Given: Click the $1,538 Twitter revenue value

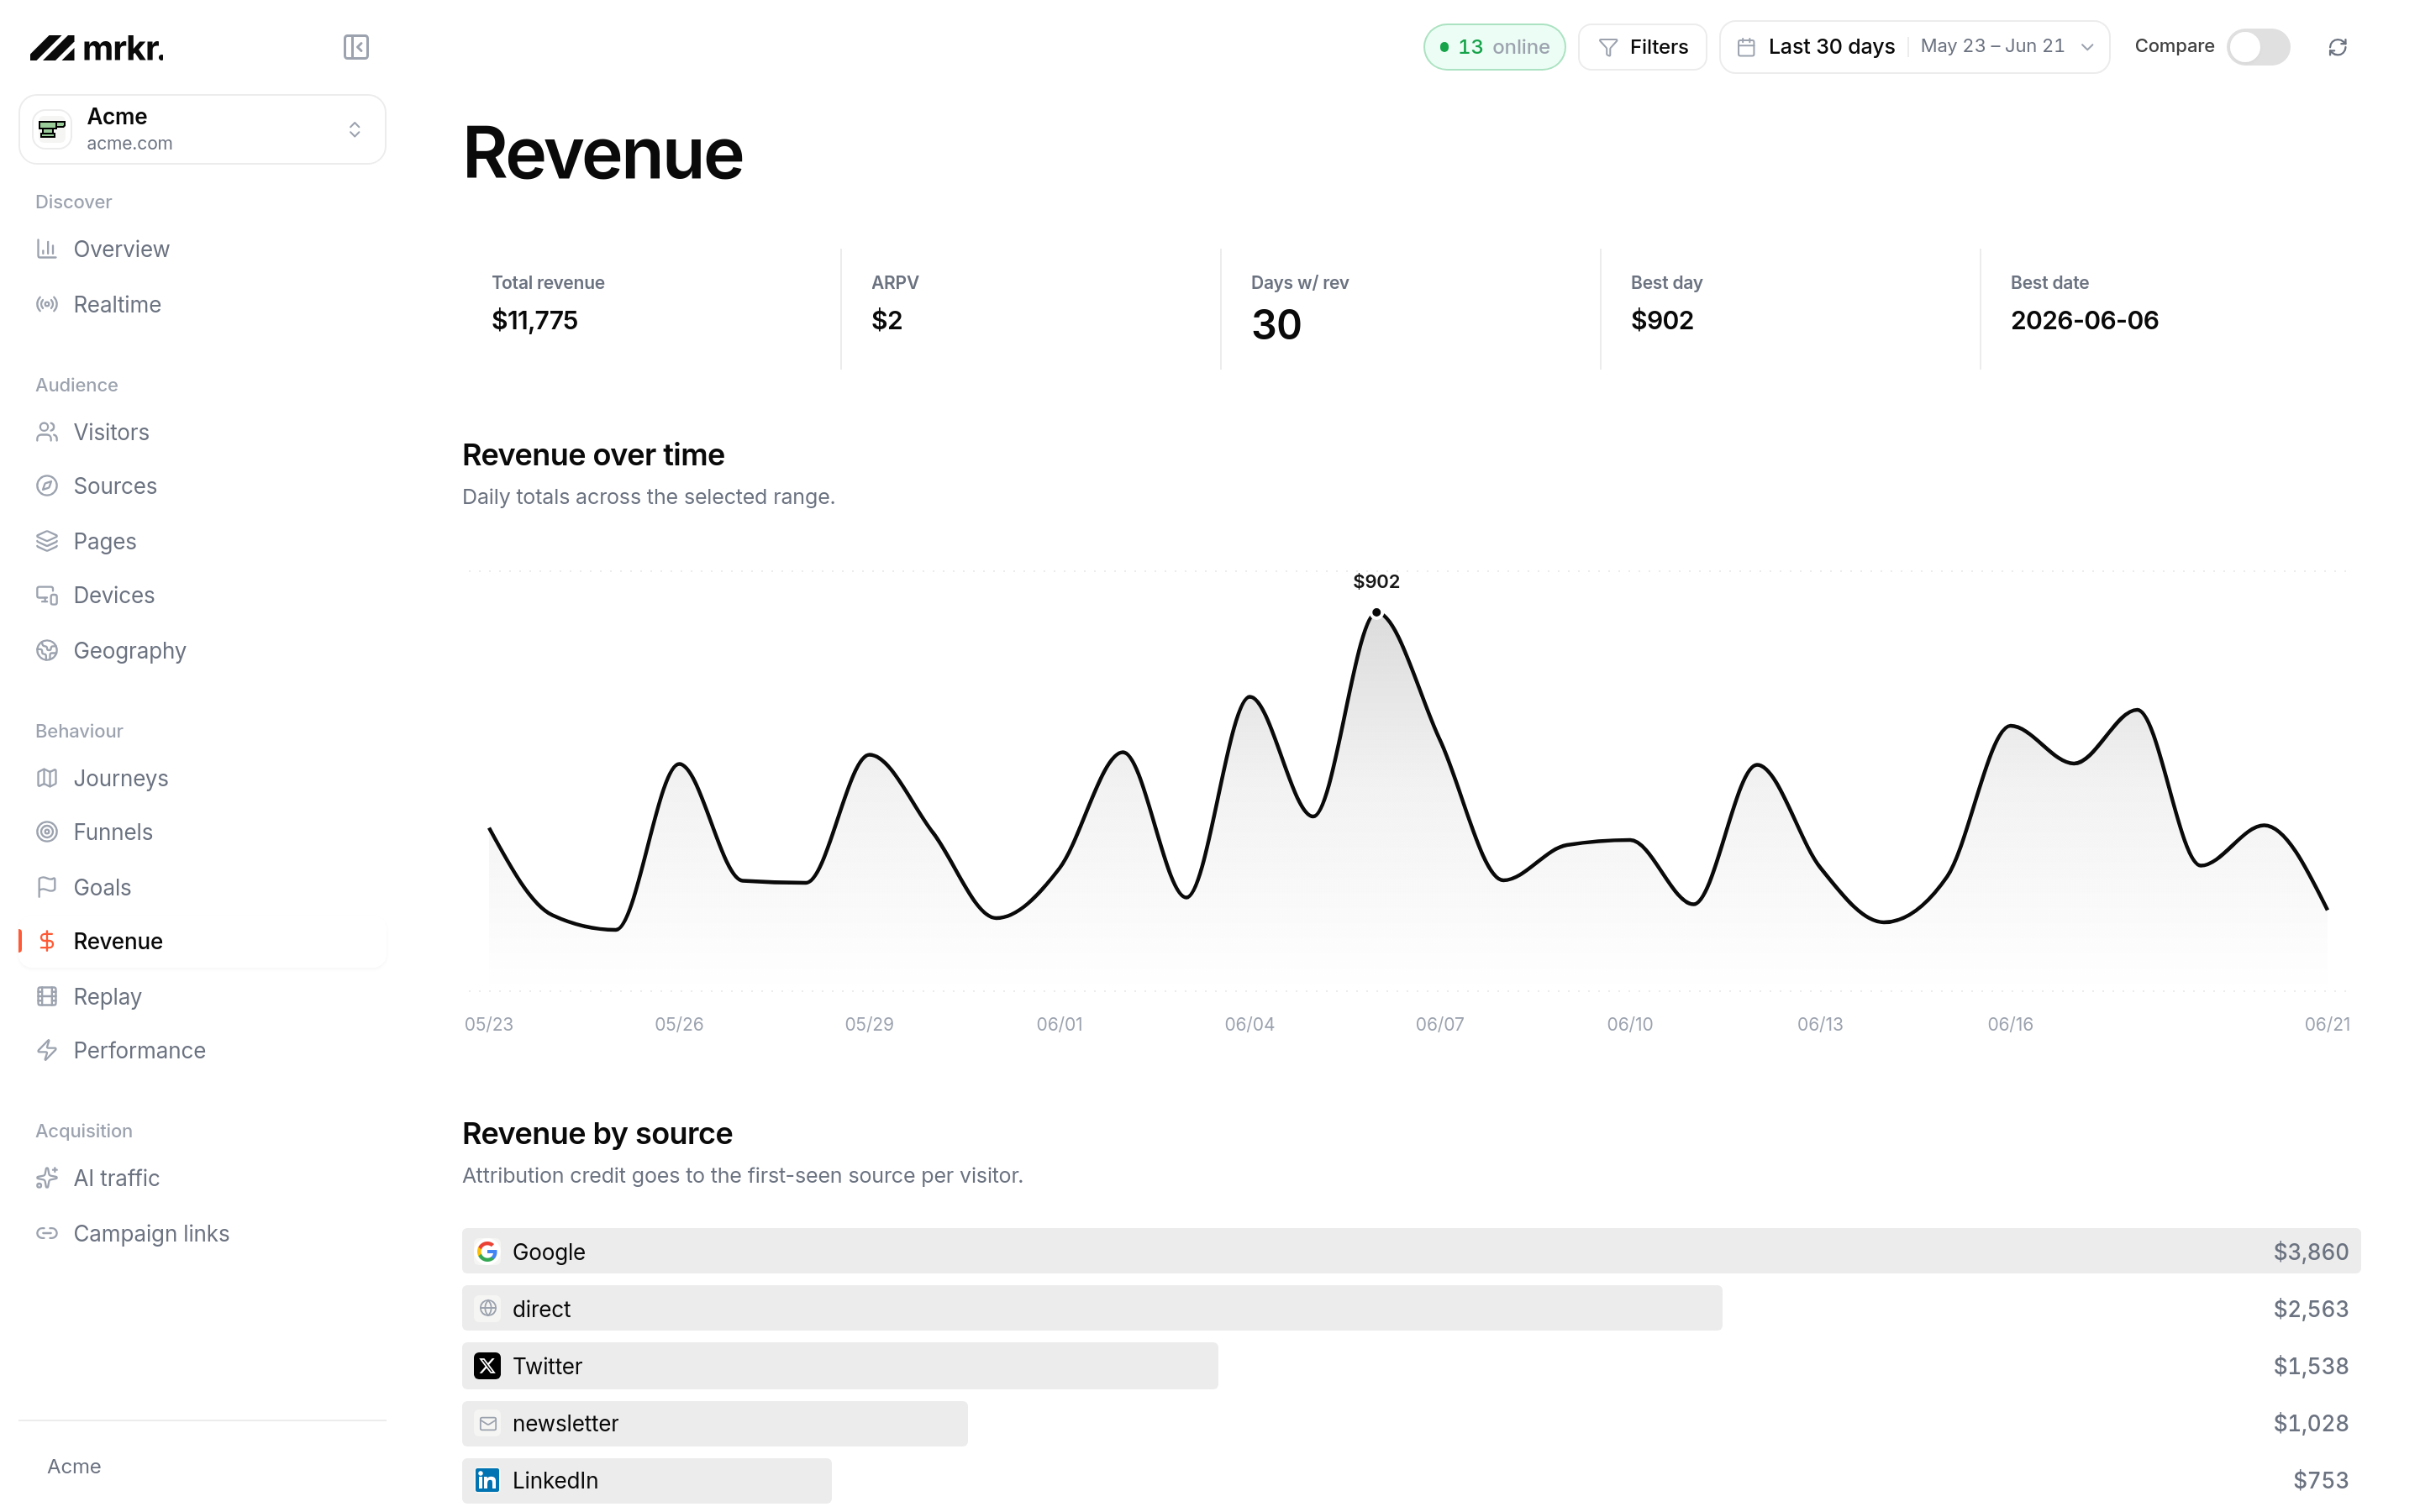Looking at the screenshot, I should pyautogui.click(x=2310, y=1366).
